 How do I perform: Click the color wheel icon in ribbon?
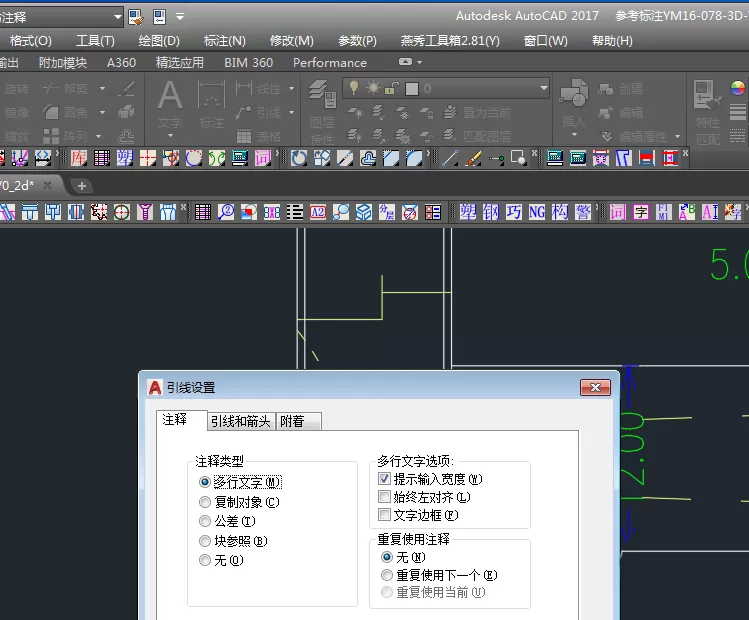[x=738, y=88]
